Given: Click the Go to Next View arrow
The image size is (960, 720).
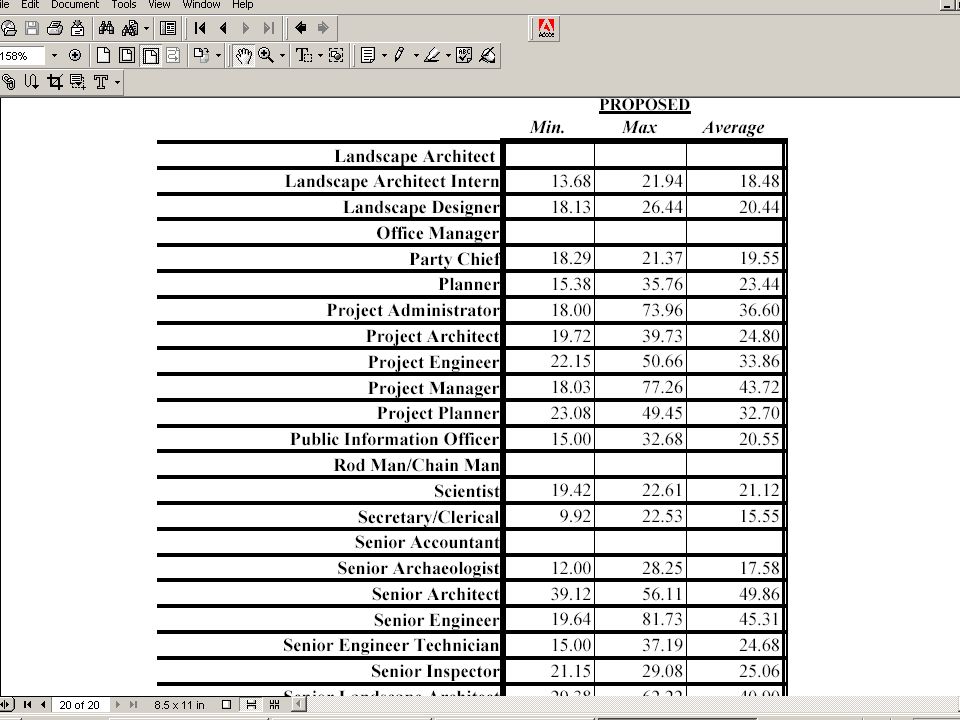Looking at the screenshot, I should 323,28.
